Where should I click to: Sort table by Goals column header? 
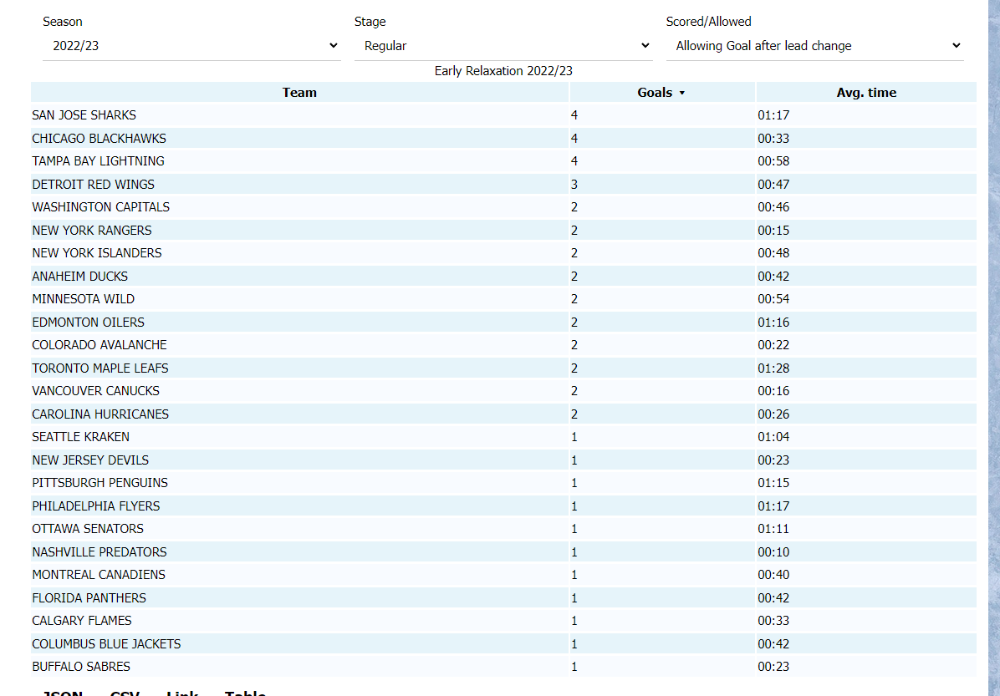[661, 93]
